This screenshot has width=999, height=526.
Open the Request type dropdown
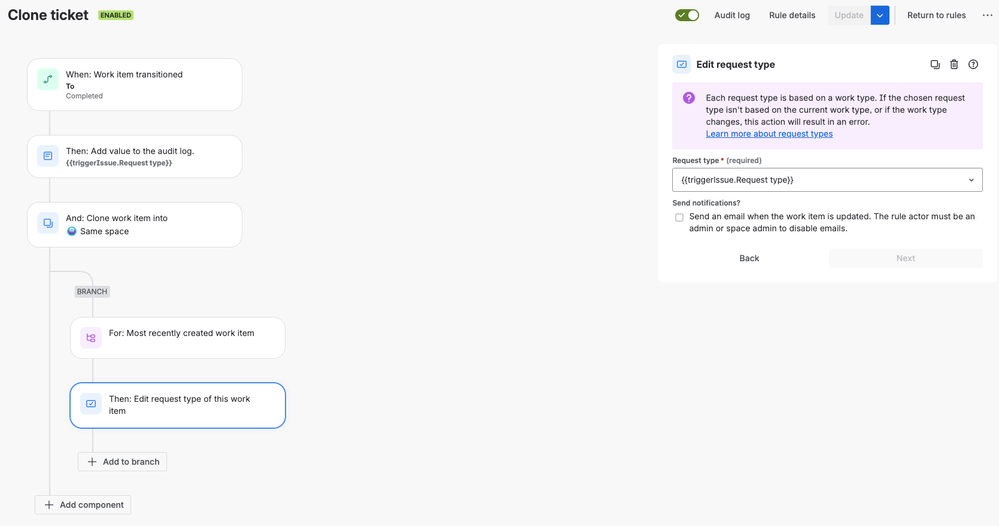[827, 180]
